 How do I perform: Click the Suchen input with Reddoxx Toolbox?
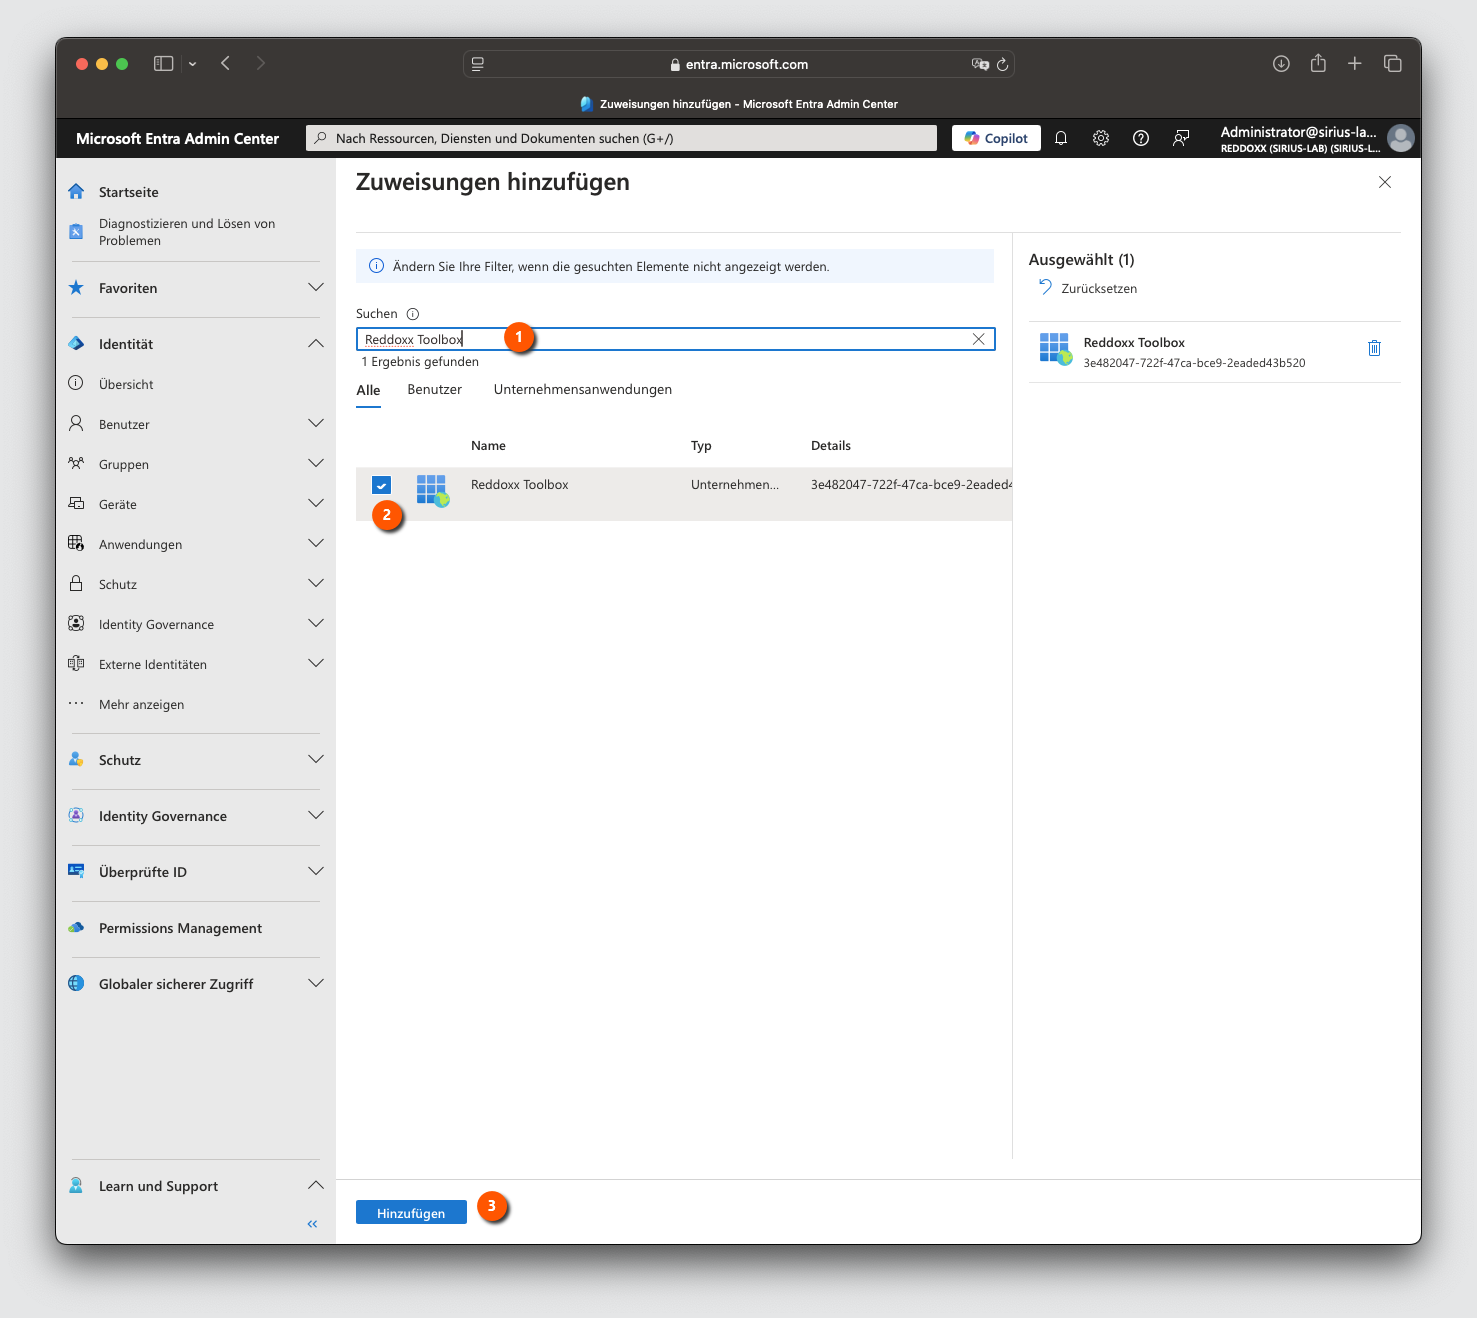[x=676, y=339]
